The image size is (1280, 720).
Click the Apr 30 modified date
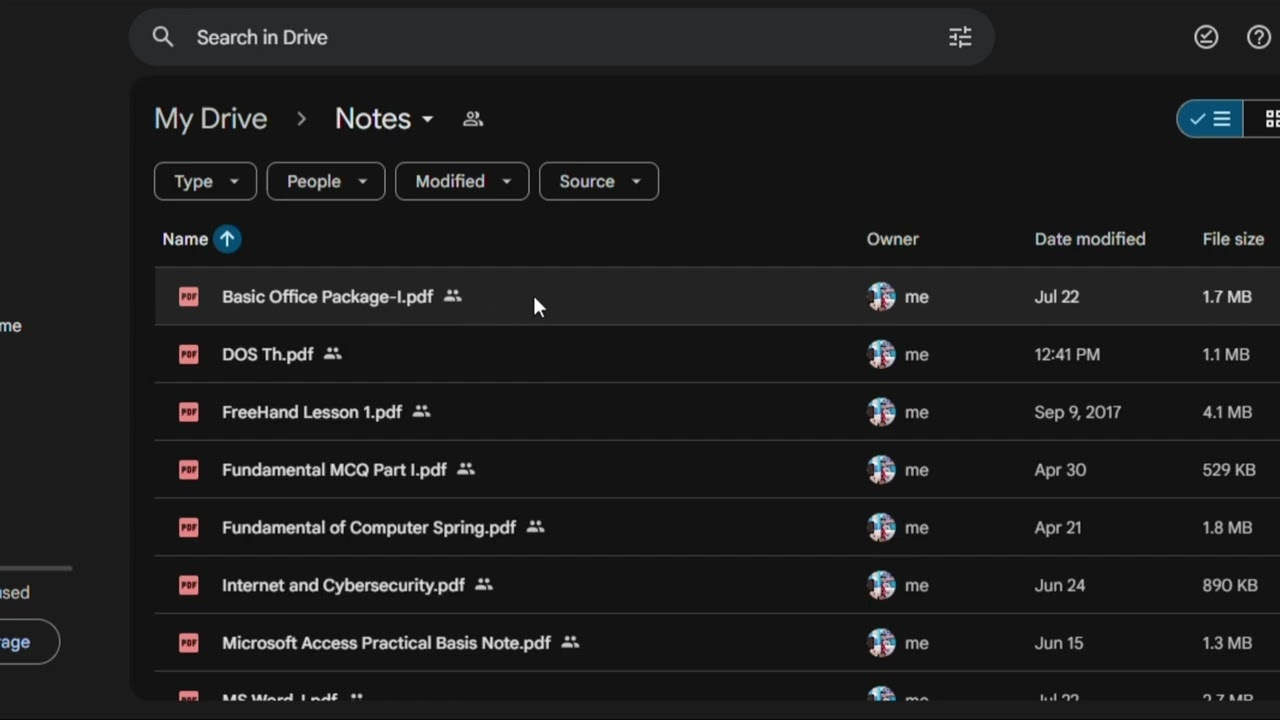pos(1060,470)
